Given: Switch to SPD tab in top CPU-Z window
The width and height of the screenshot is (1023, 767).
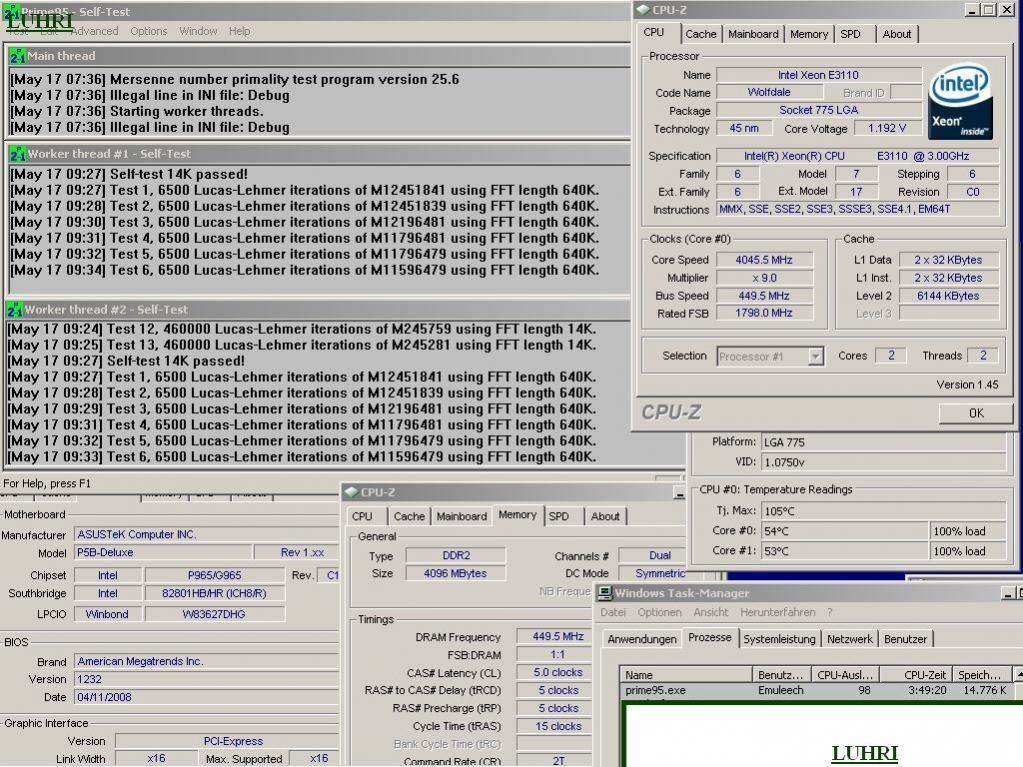Looking at the screenshot, I should 850,34.
